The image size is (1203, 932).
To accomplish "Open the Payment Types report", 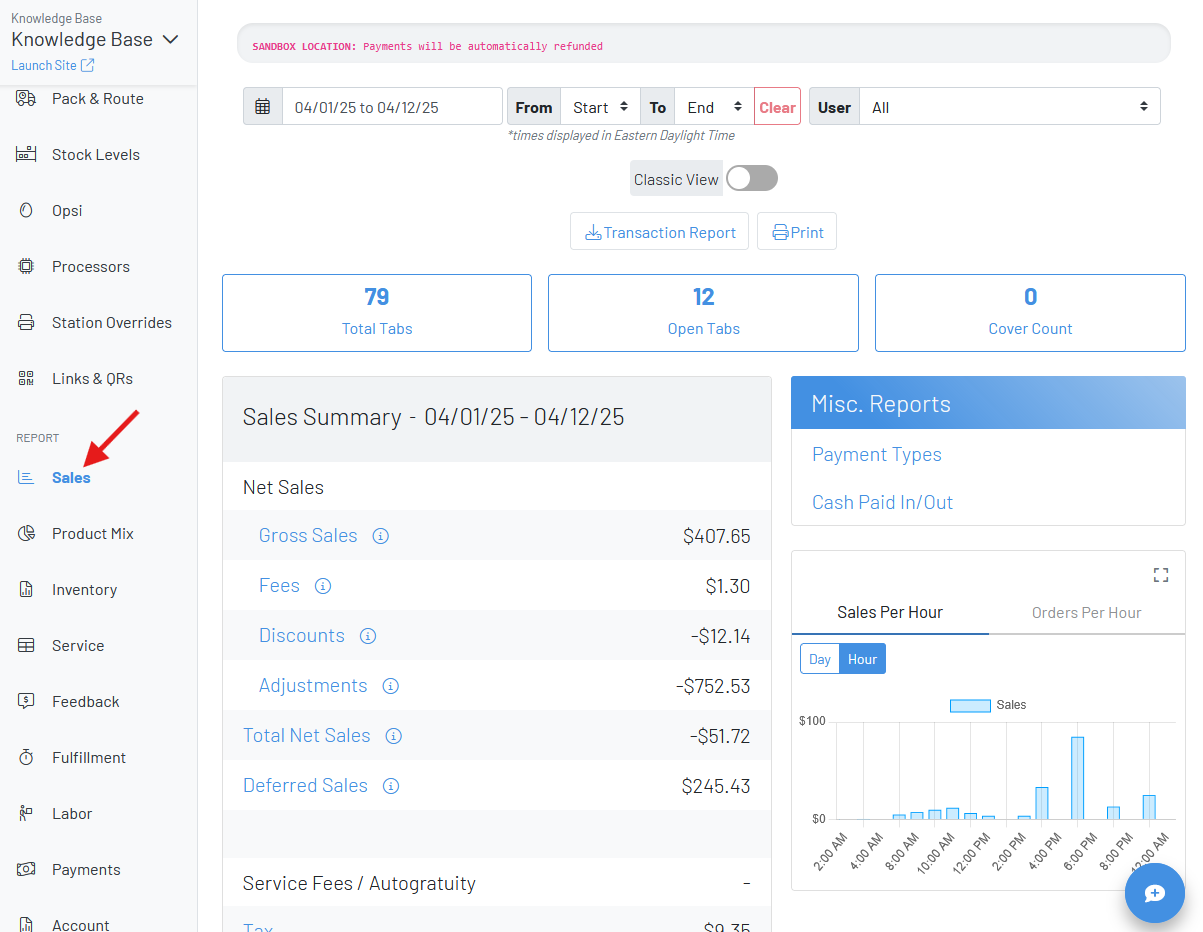I will (x=876, y=454).
